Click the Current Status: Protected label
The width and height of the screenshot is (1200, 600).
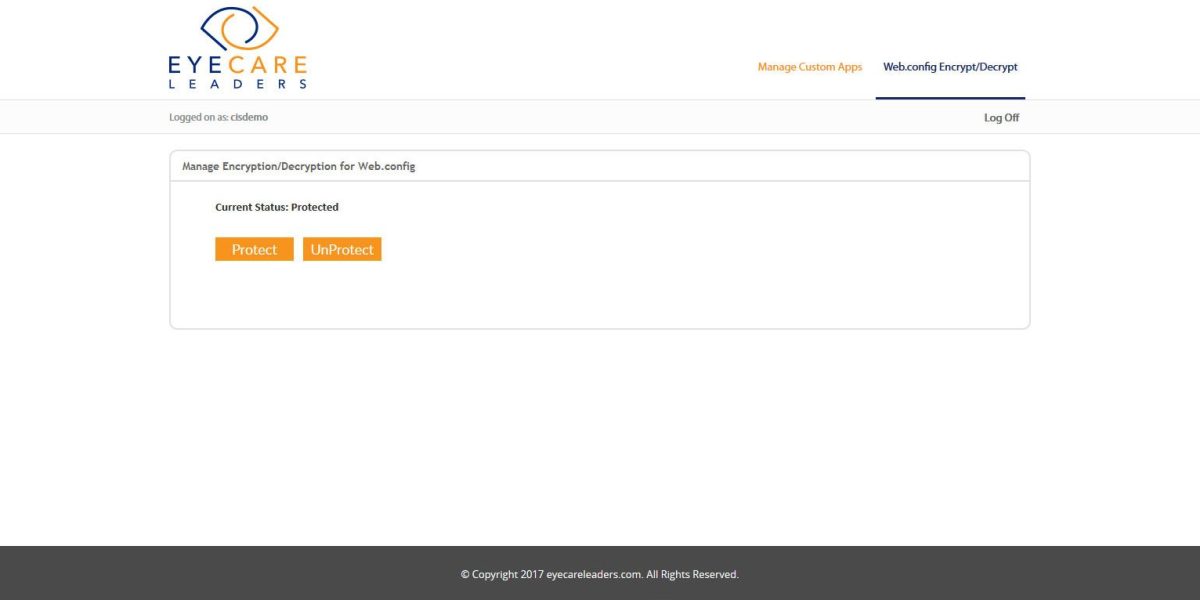(277, 207)
